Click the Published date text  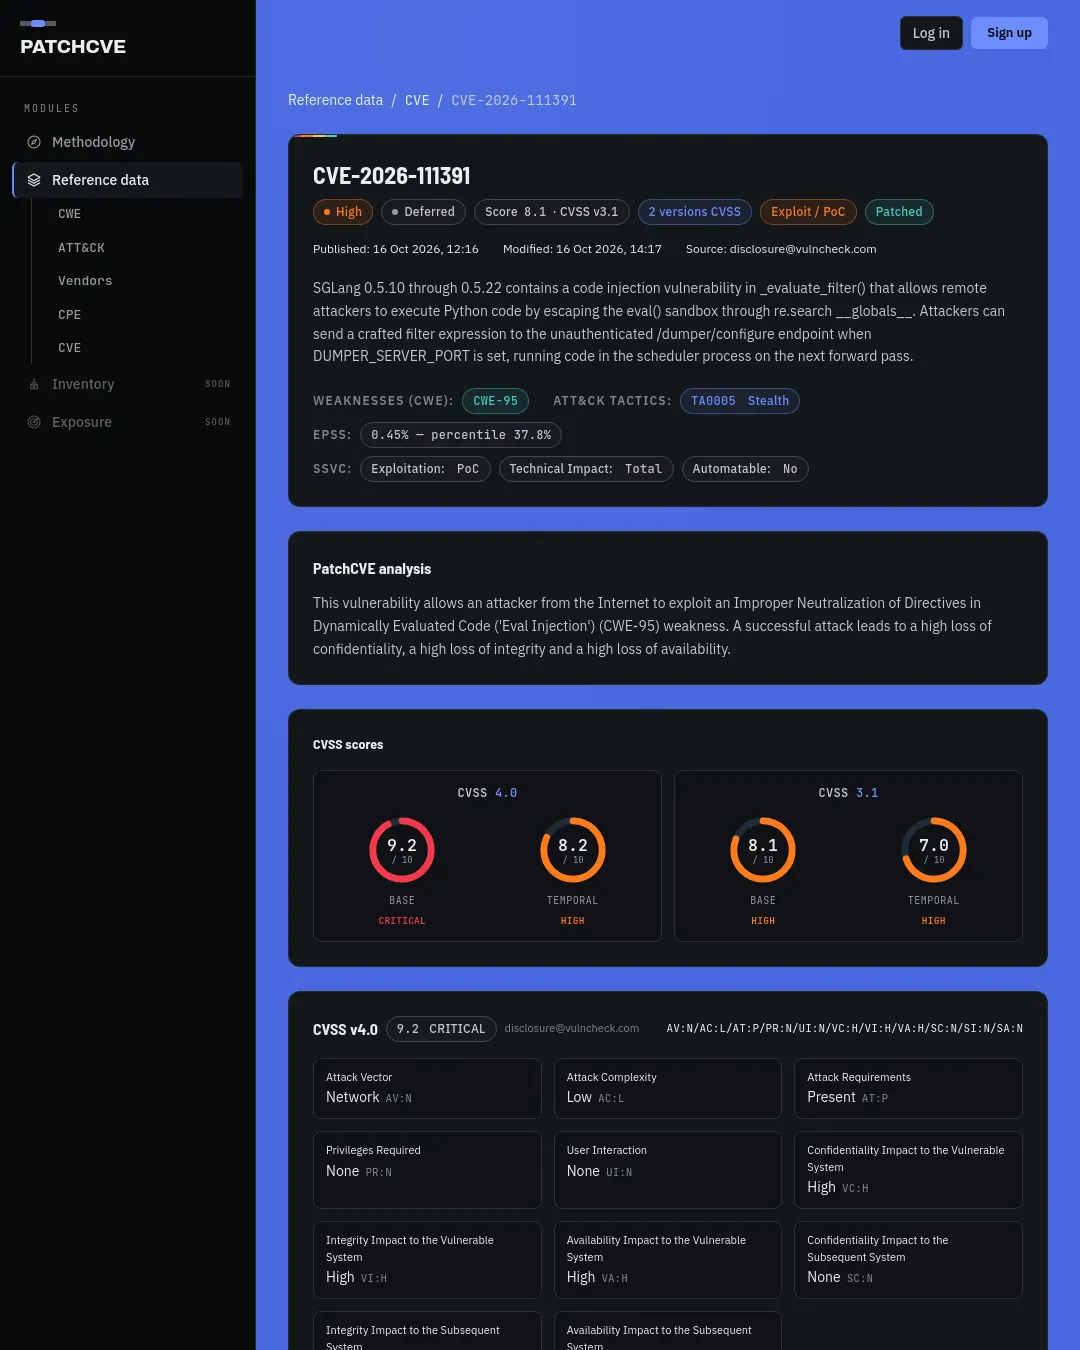point(396,249)
